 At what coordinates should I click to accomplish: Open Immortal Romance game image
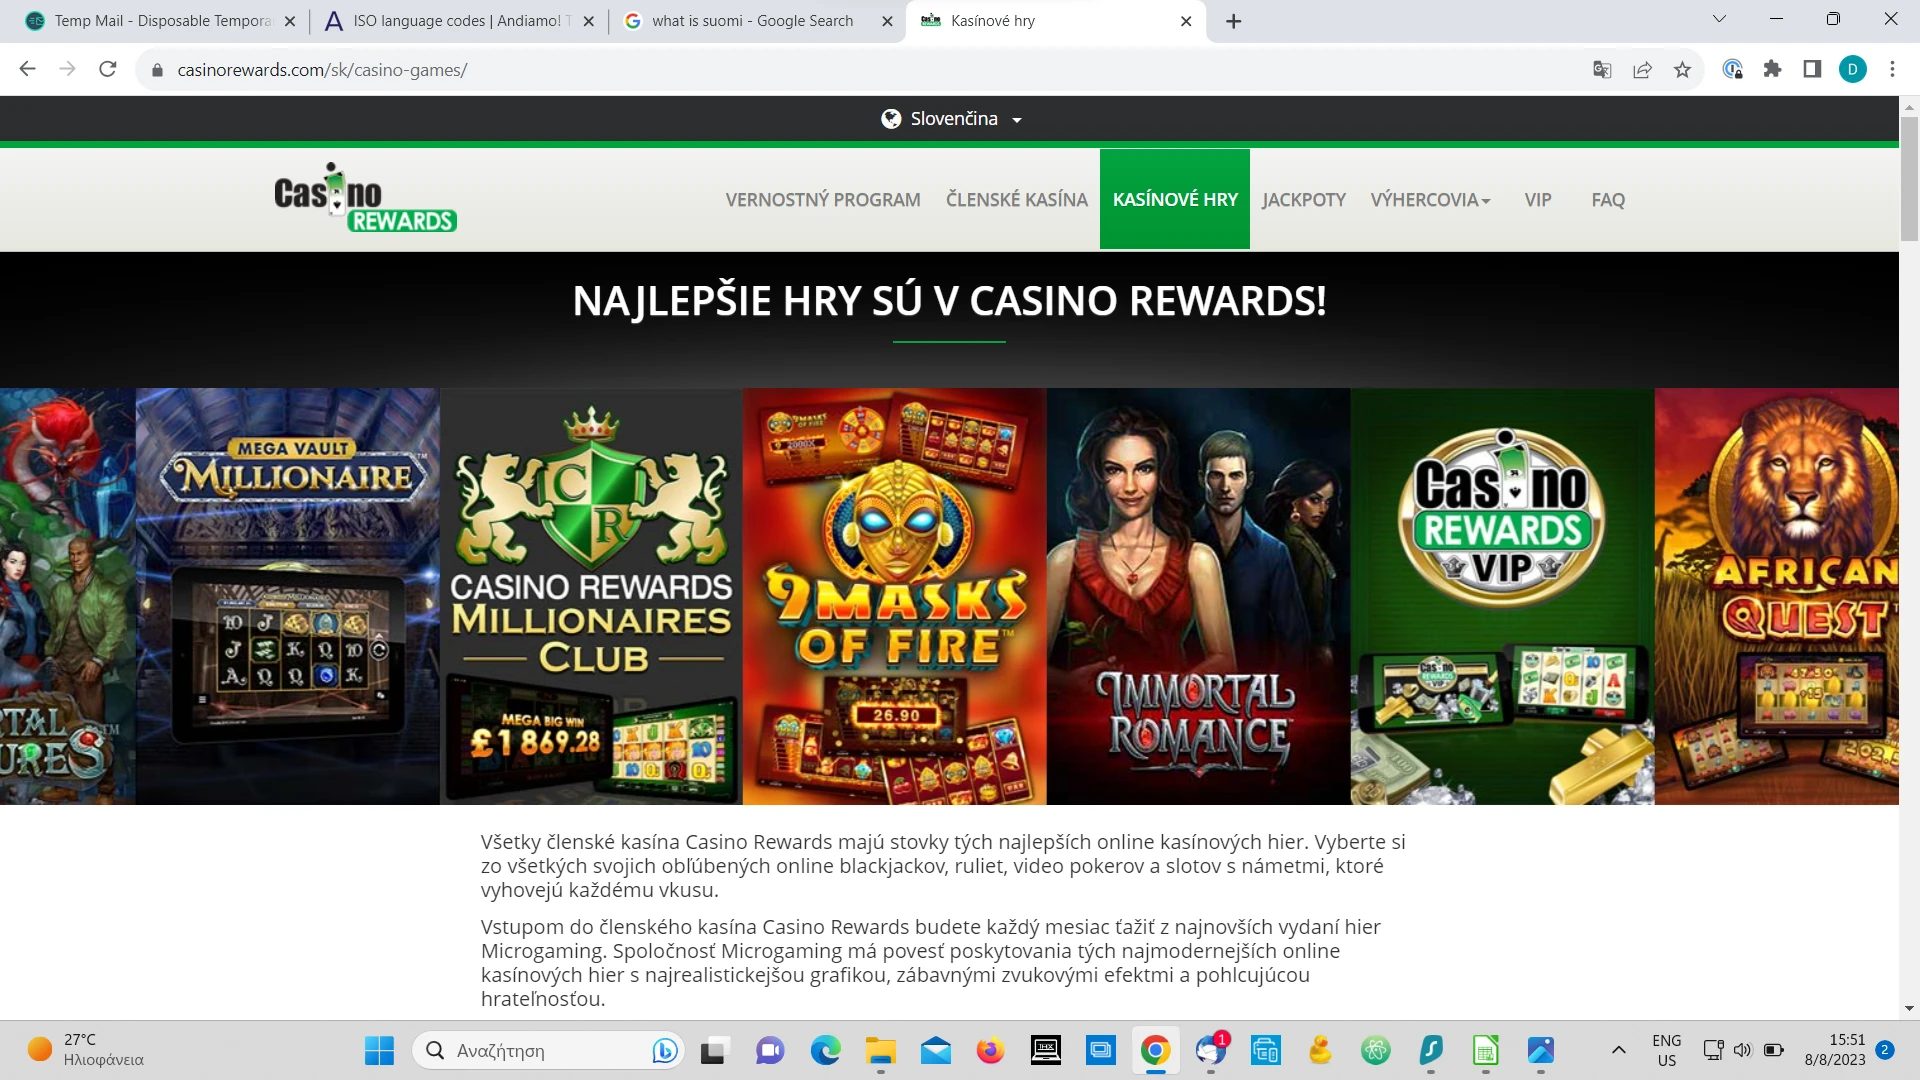(1199, 596)
